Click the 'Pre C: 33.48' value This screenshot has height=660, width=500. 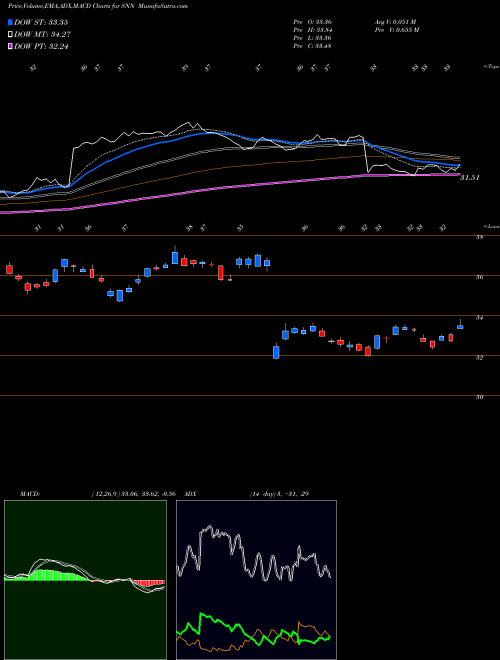pyautogui.click(x=314, y=46)
